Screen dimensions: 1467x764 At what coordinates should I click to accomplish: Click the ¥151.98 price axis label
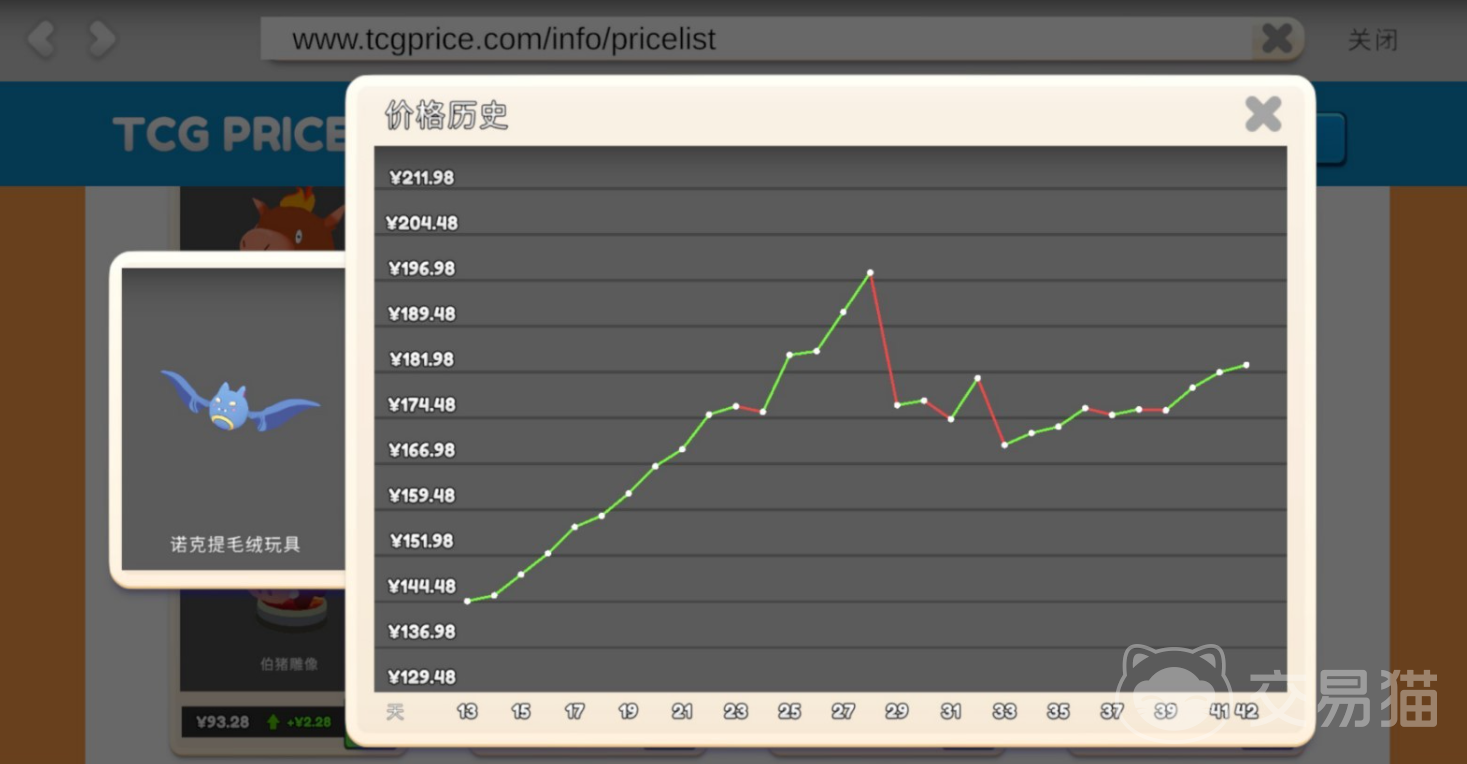point(421,541)
